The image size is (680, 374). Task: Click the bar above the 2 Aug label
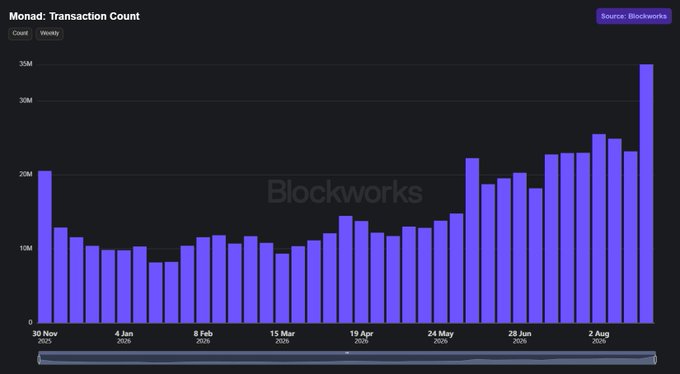click(x=599, y=229)
